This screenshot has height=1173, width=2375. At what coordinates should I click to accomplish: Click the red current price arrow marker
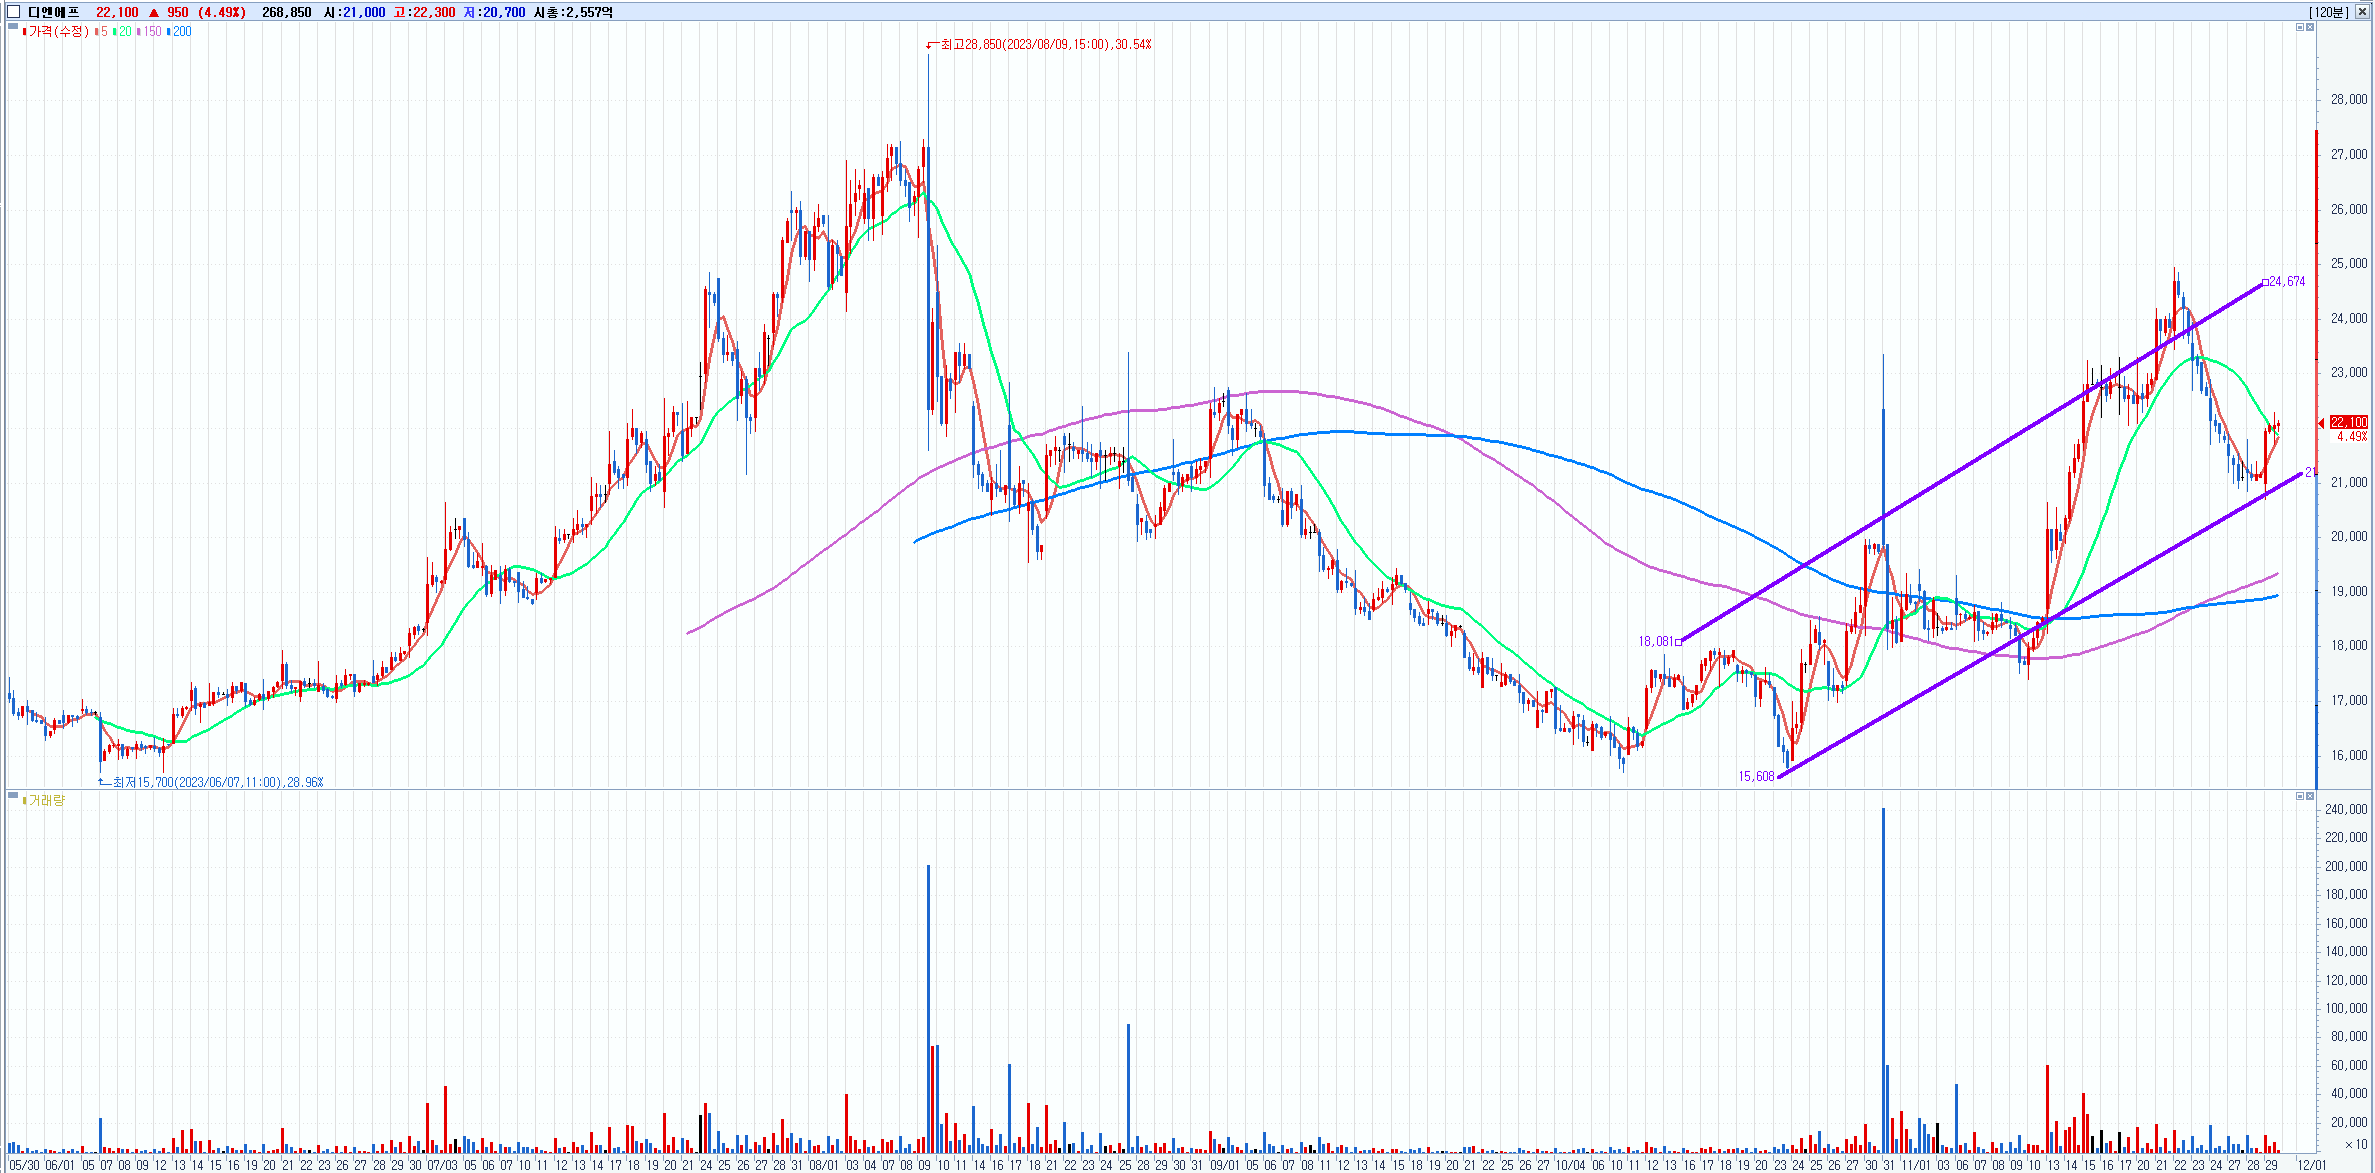pos(2321,424)
